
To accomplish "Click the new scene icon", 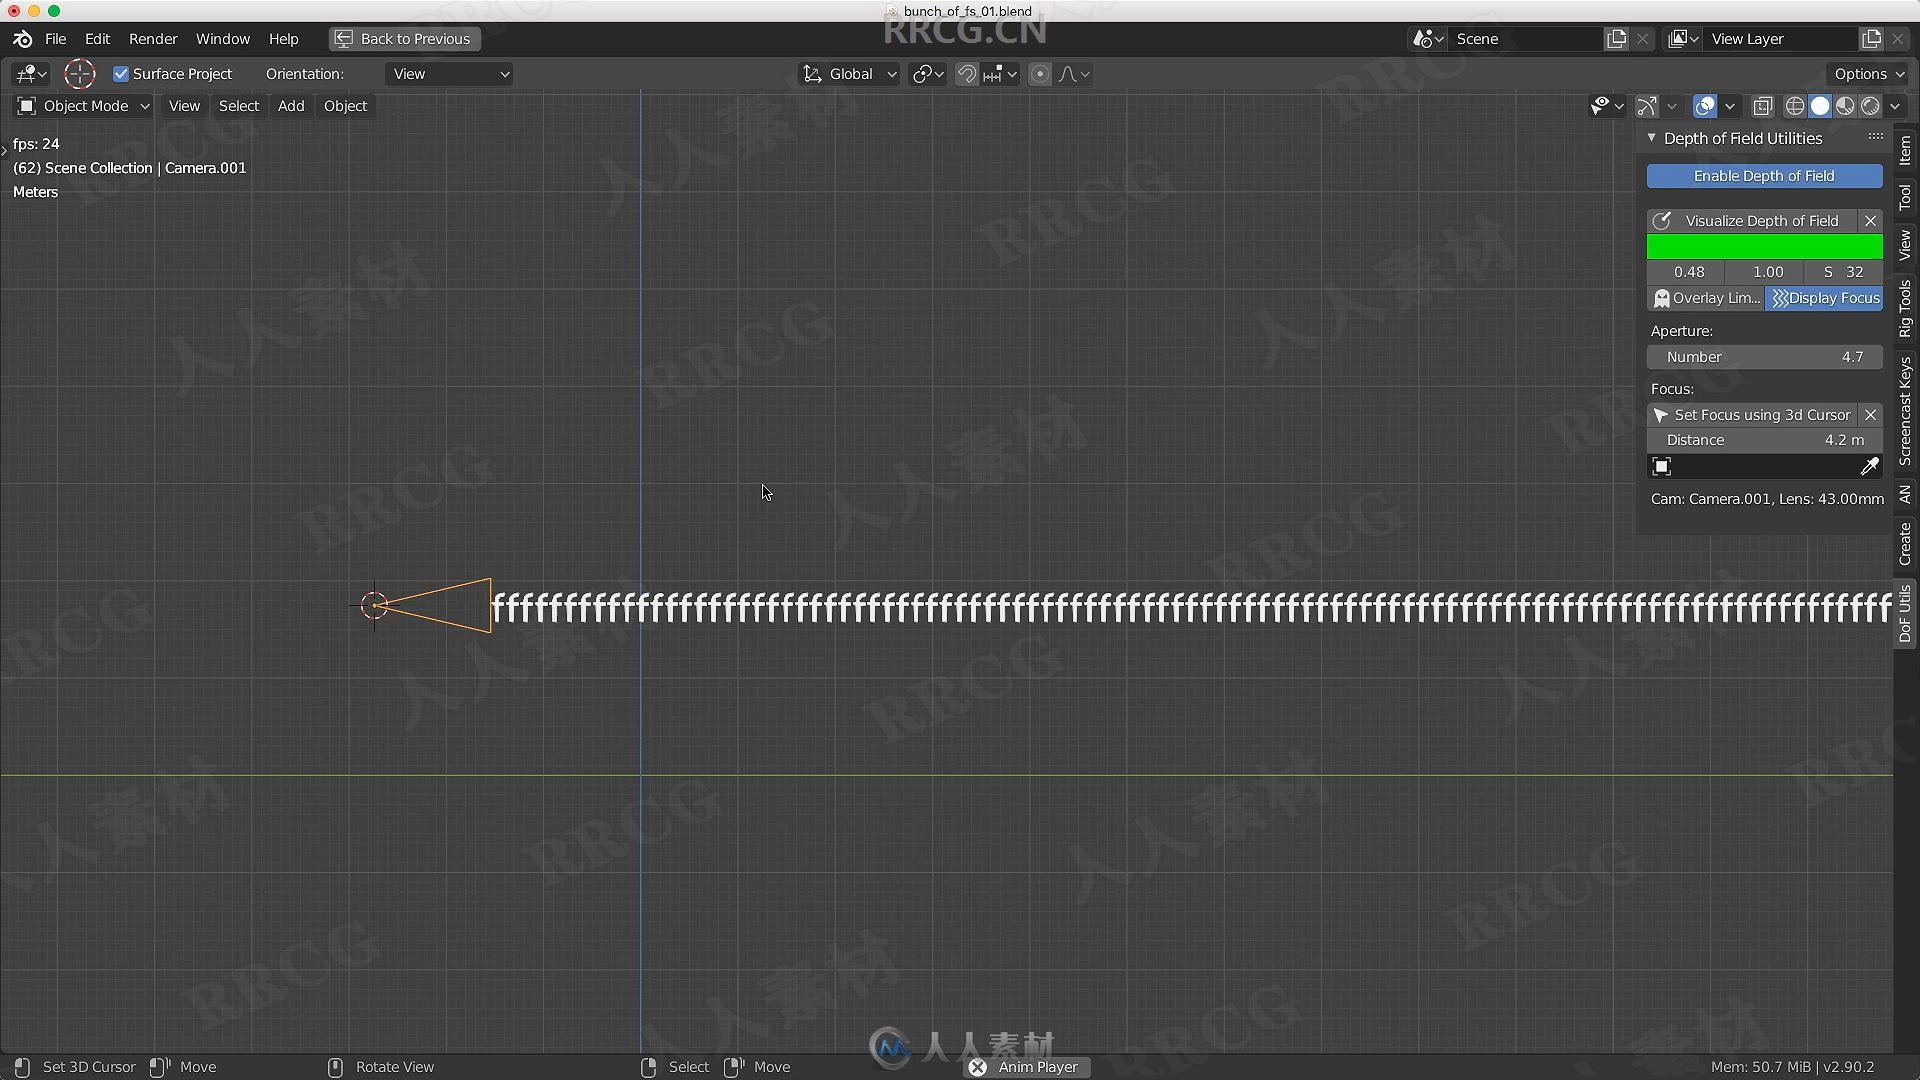I will click(x=1617, y=39).
